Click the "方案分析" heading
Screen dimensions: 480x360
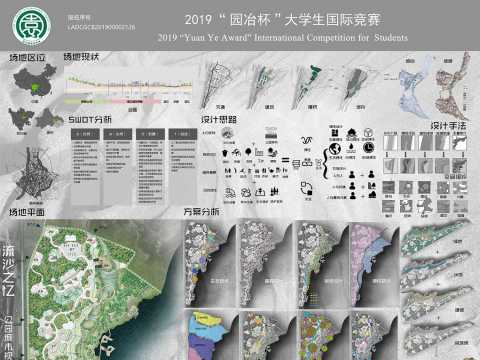201,211
